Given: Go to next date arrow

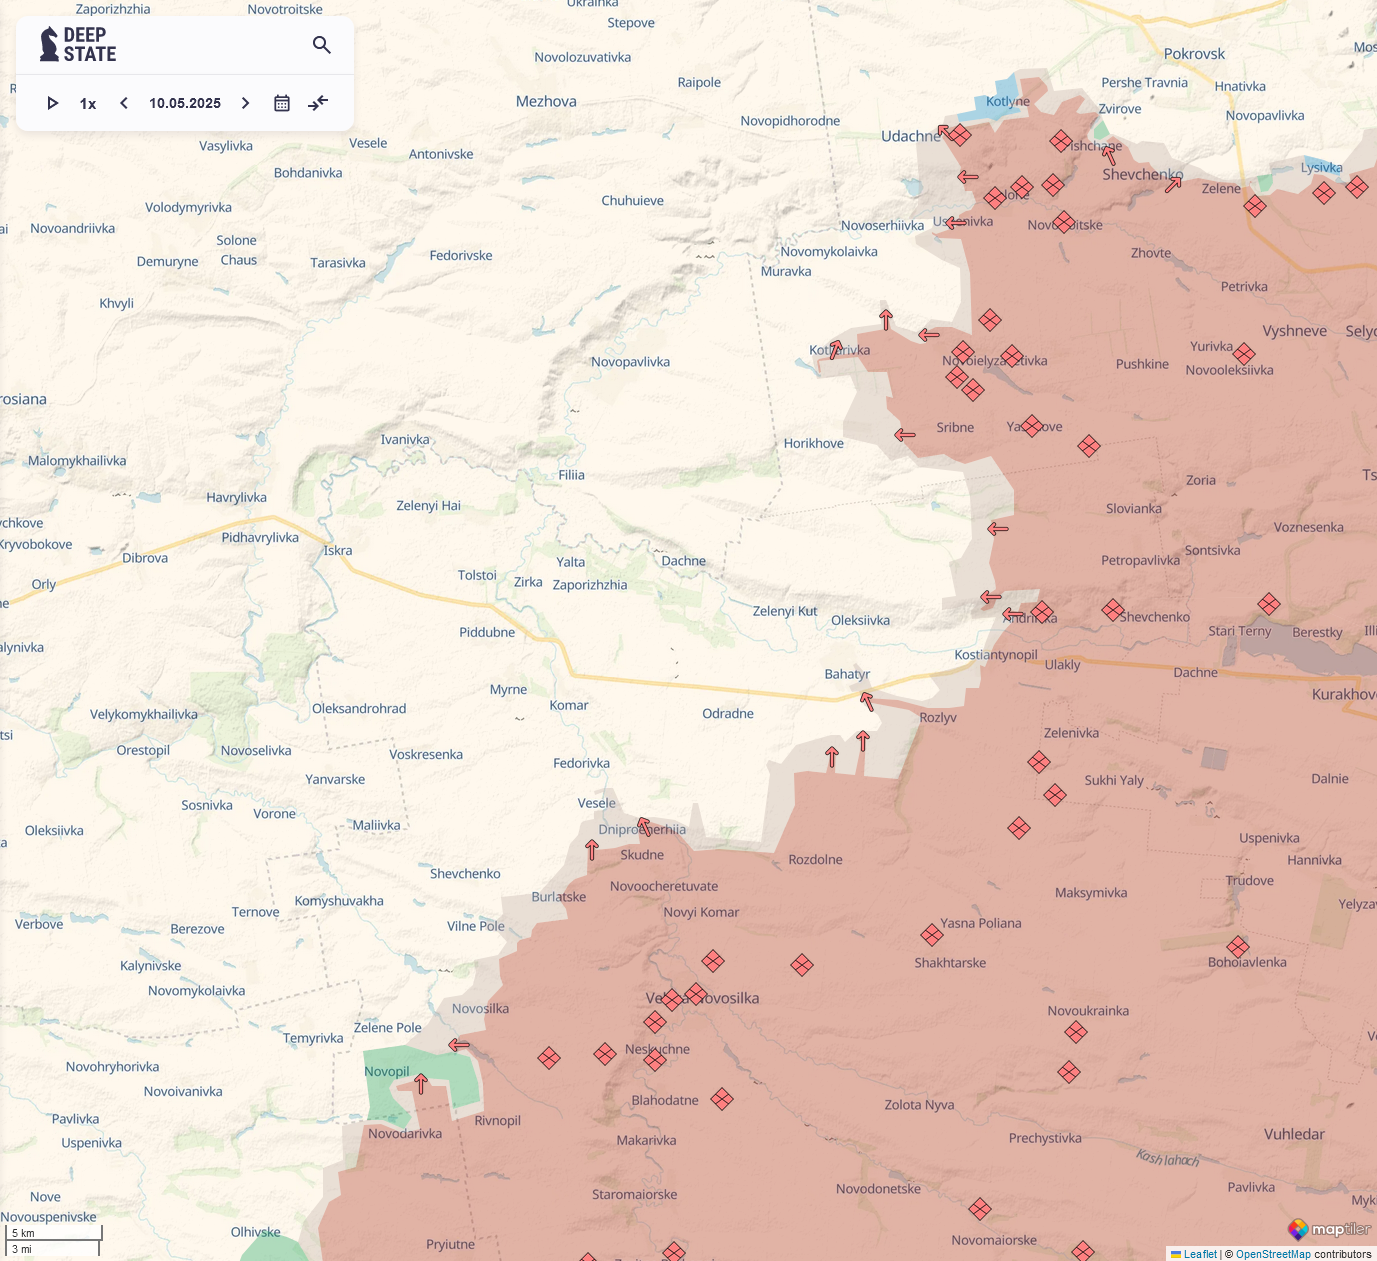Looking at the screenshot, I should pos(245,103).
